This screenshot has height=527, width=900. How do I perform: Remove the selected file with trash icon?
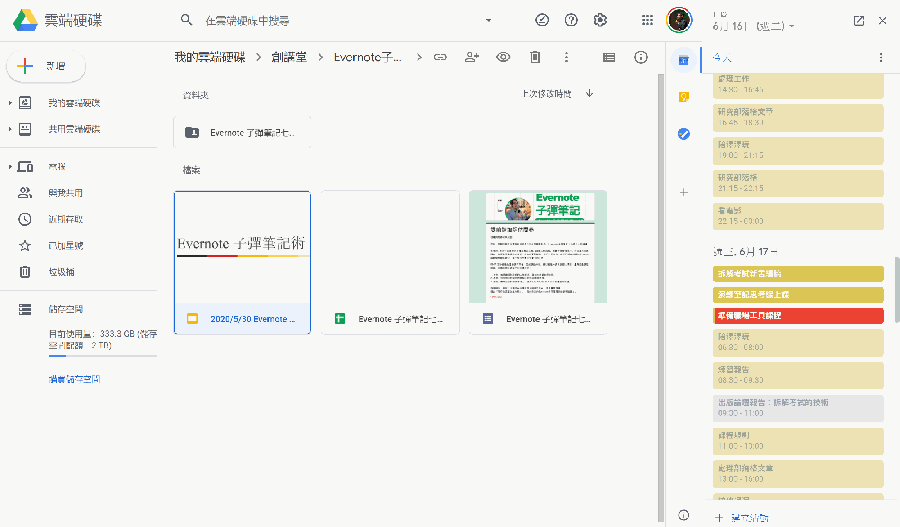pyautogui.click(x=535, y=57)
